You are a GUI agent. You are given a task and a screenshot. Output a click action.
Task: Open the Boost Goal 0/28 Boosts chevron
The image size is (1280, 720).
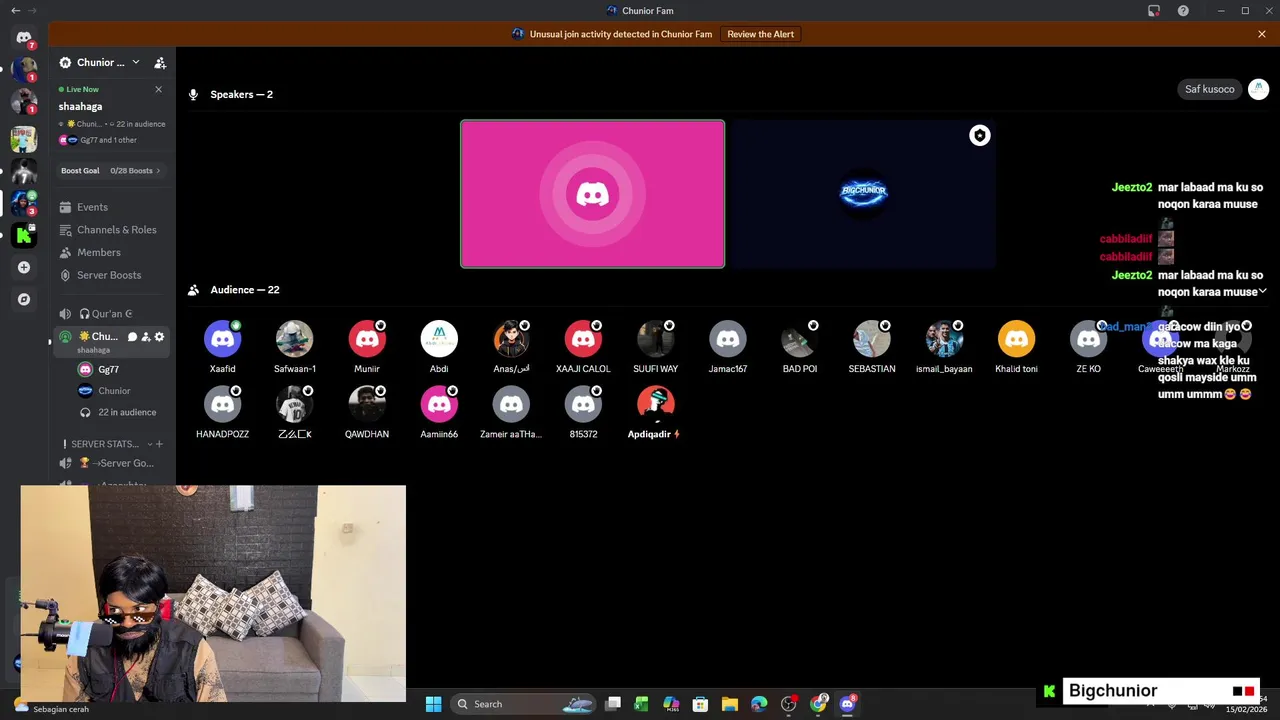click(x=158, y=171)
